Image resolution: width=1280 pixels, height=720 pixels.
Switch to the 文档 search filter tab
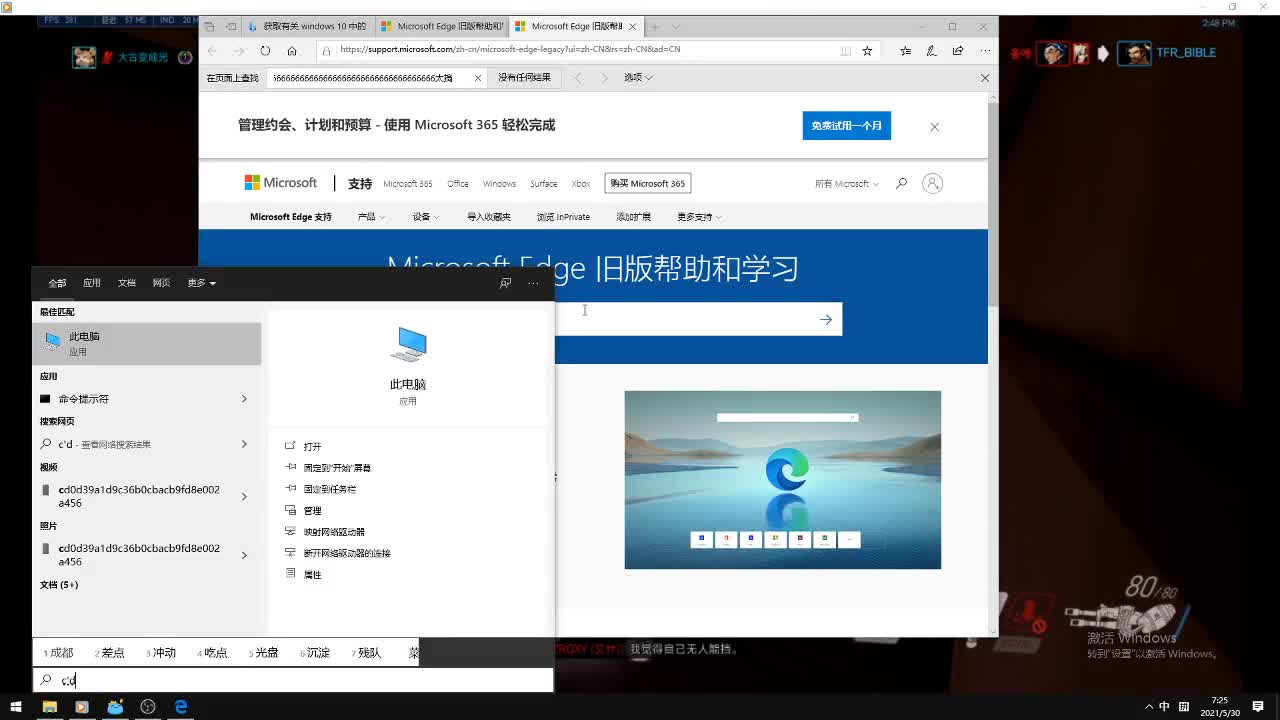pos(126,283)
